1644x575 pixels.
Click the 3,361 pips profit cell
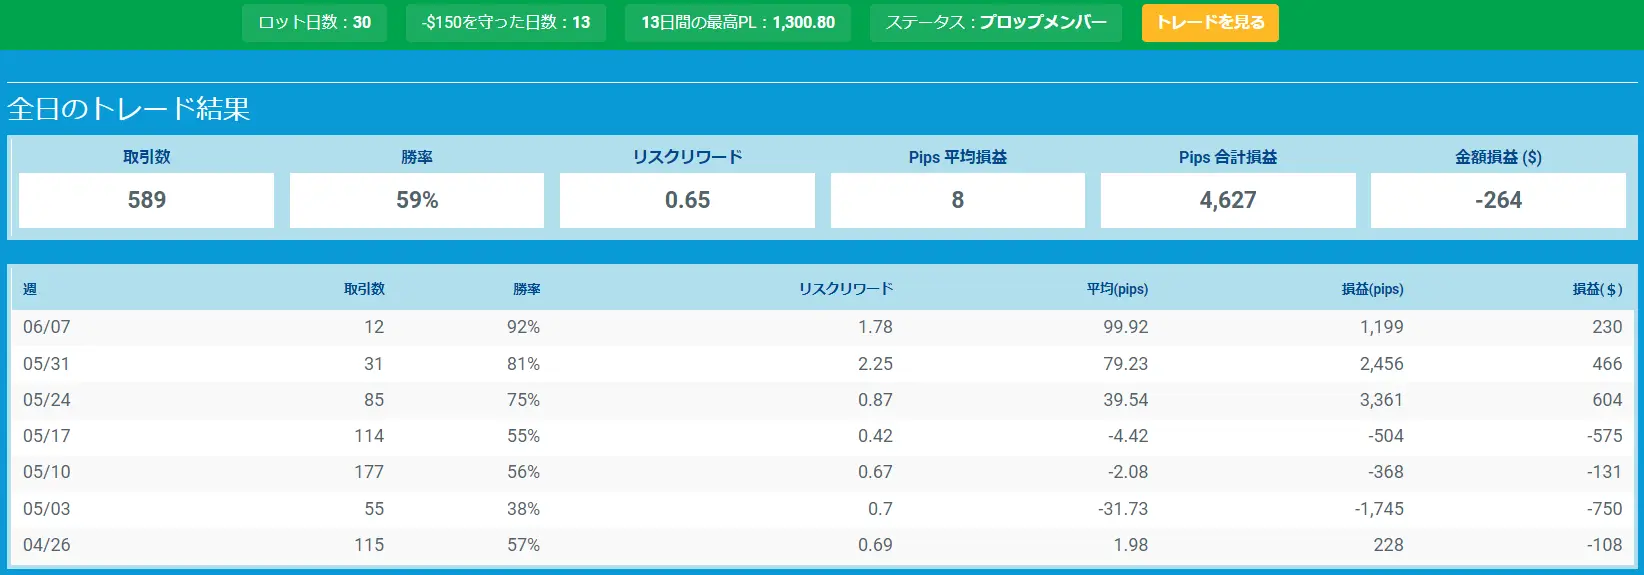coord(1382,400)
